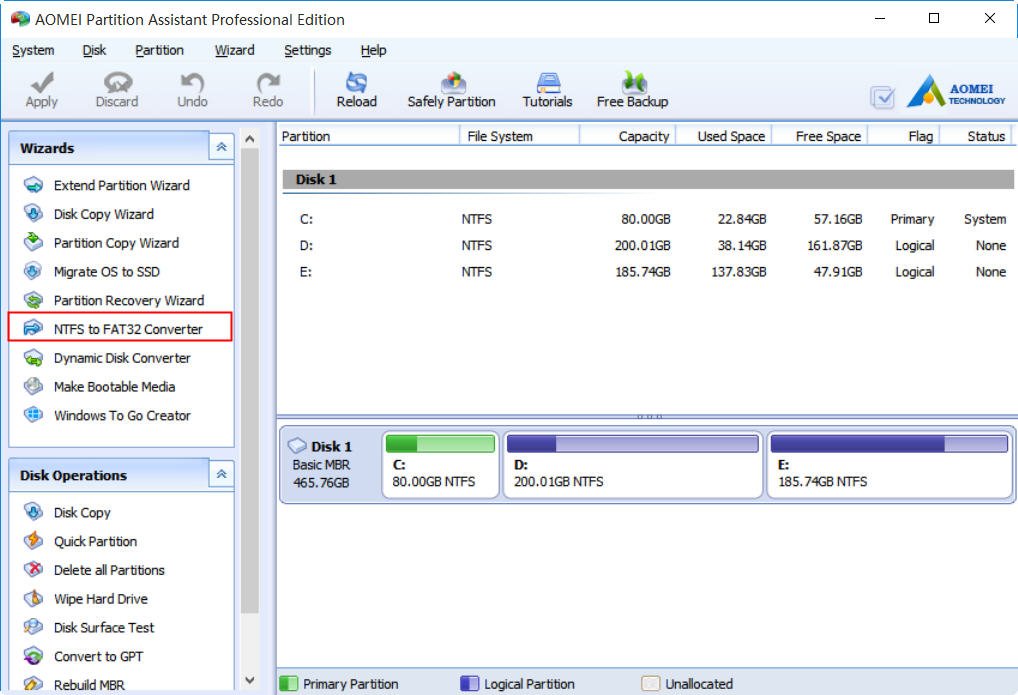The image size is (1018, 695).
Task: Click the blue Logical Partition legend swatch
Action: click(x=469, y=683)
